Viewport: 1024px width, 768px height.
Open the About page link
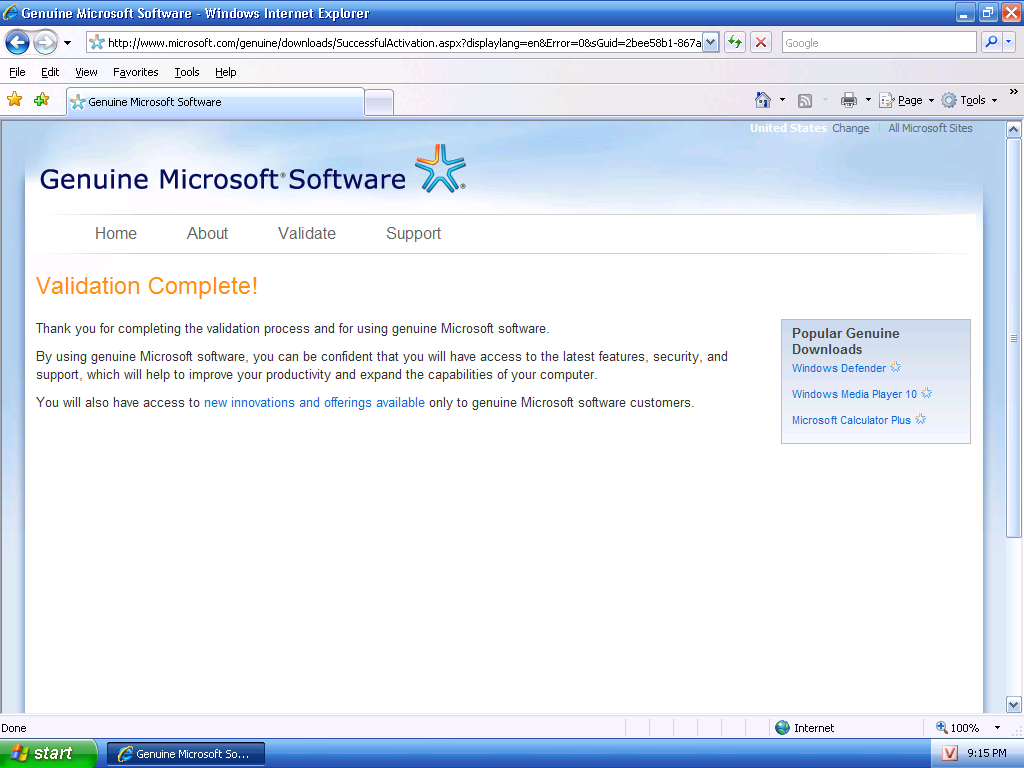point(207,233)
